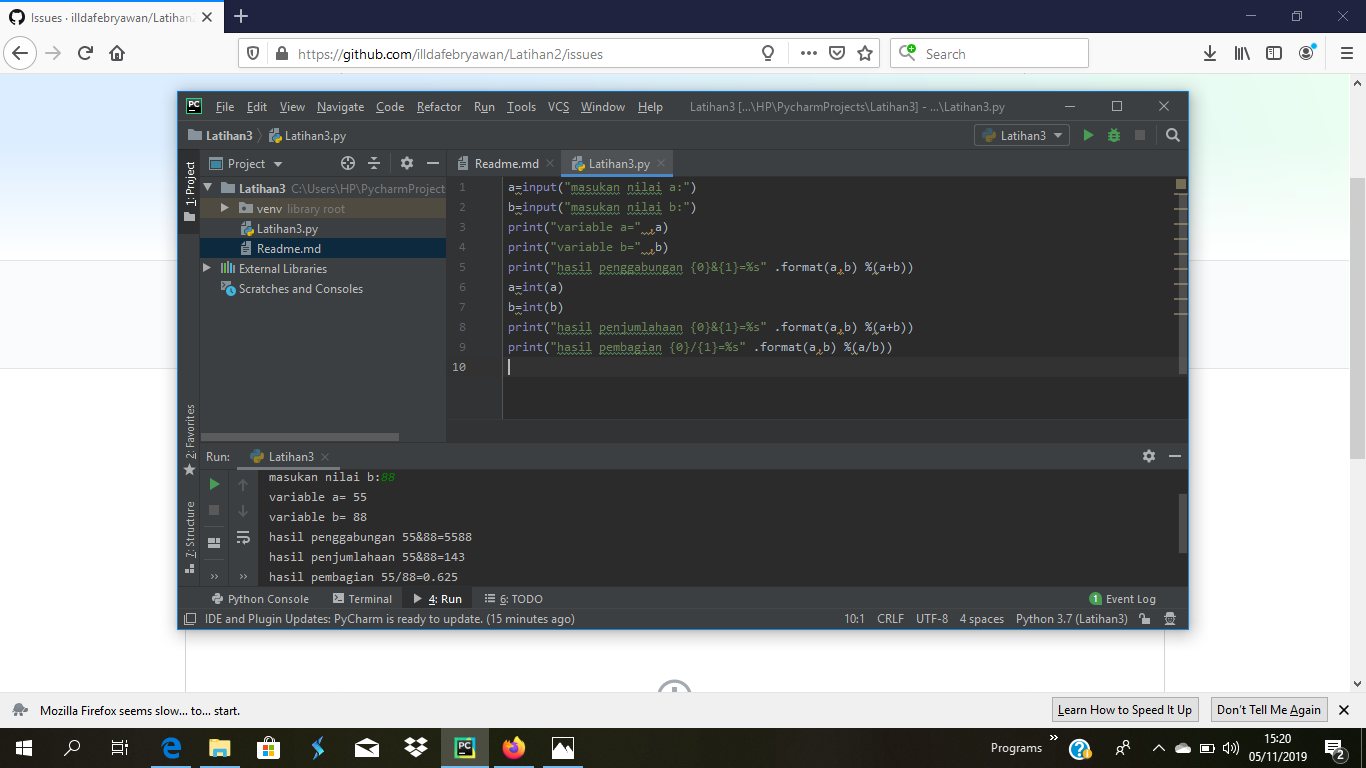This screenshot has width=1366, height=768.
Task: Dismiss the Firefox slow-start notification
Action: point(1344,710)
